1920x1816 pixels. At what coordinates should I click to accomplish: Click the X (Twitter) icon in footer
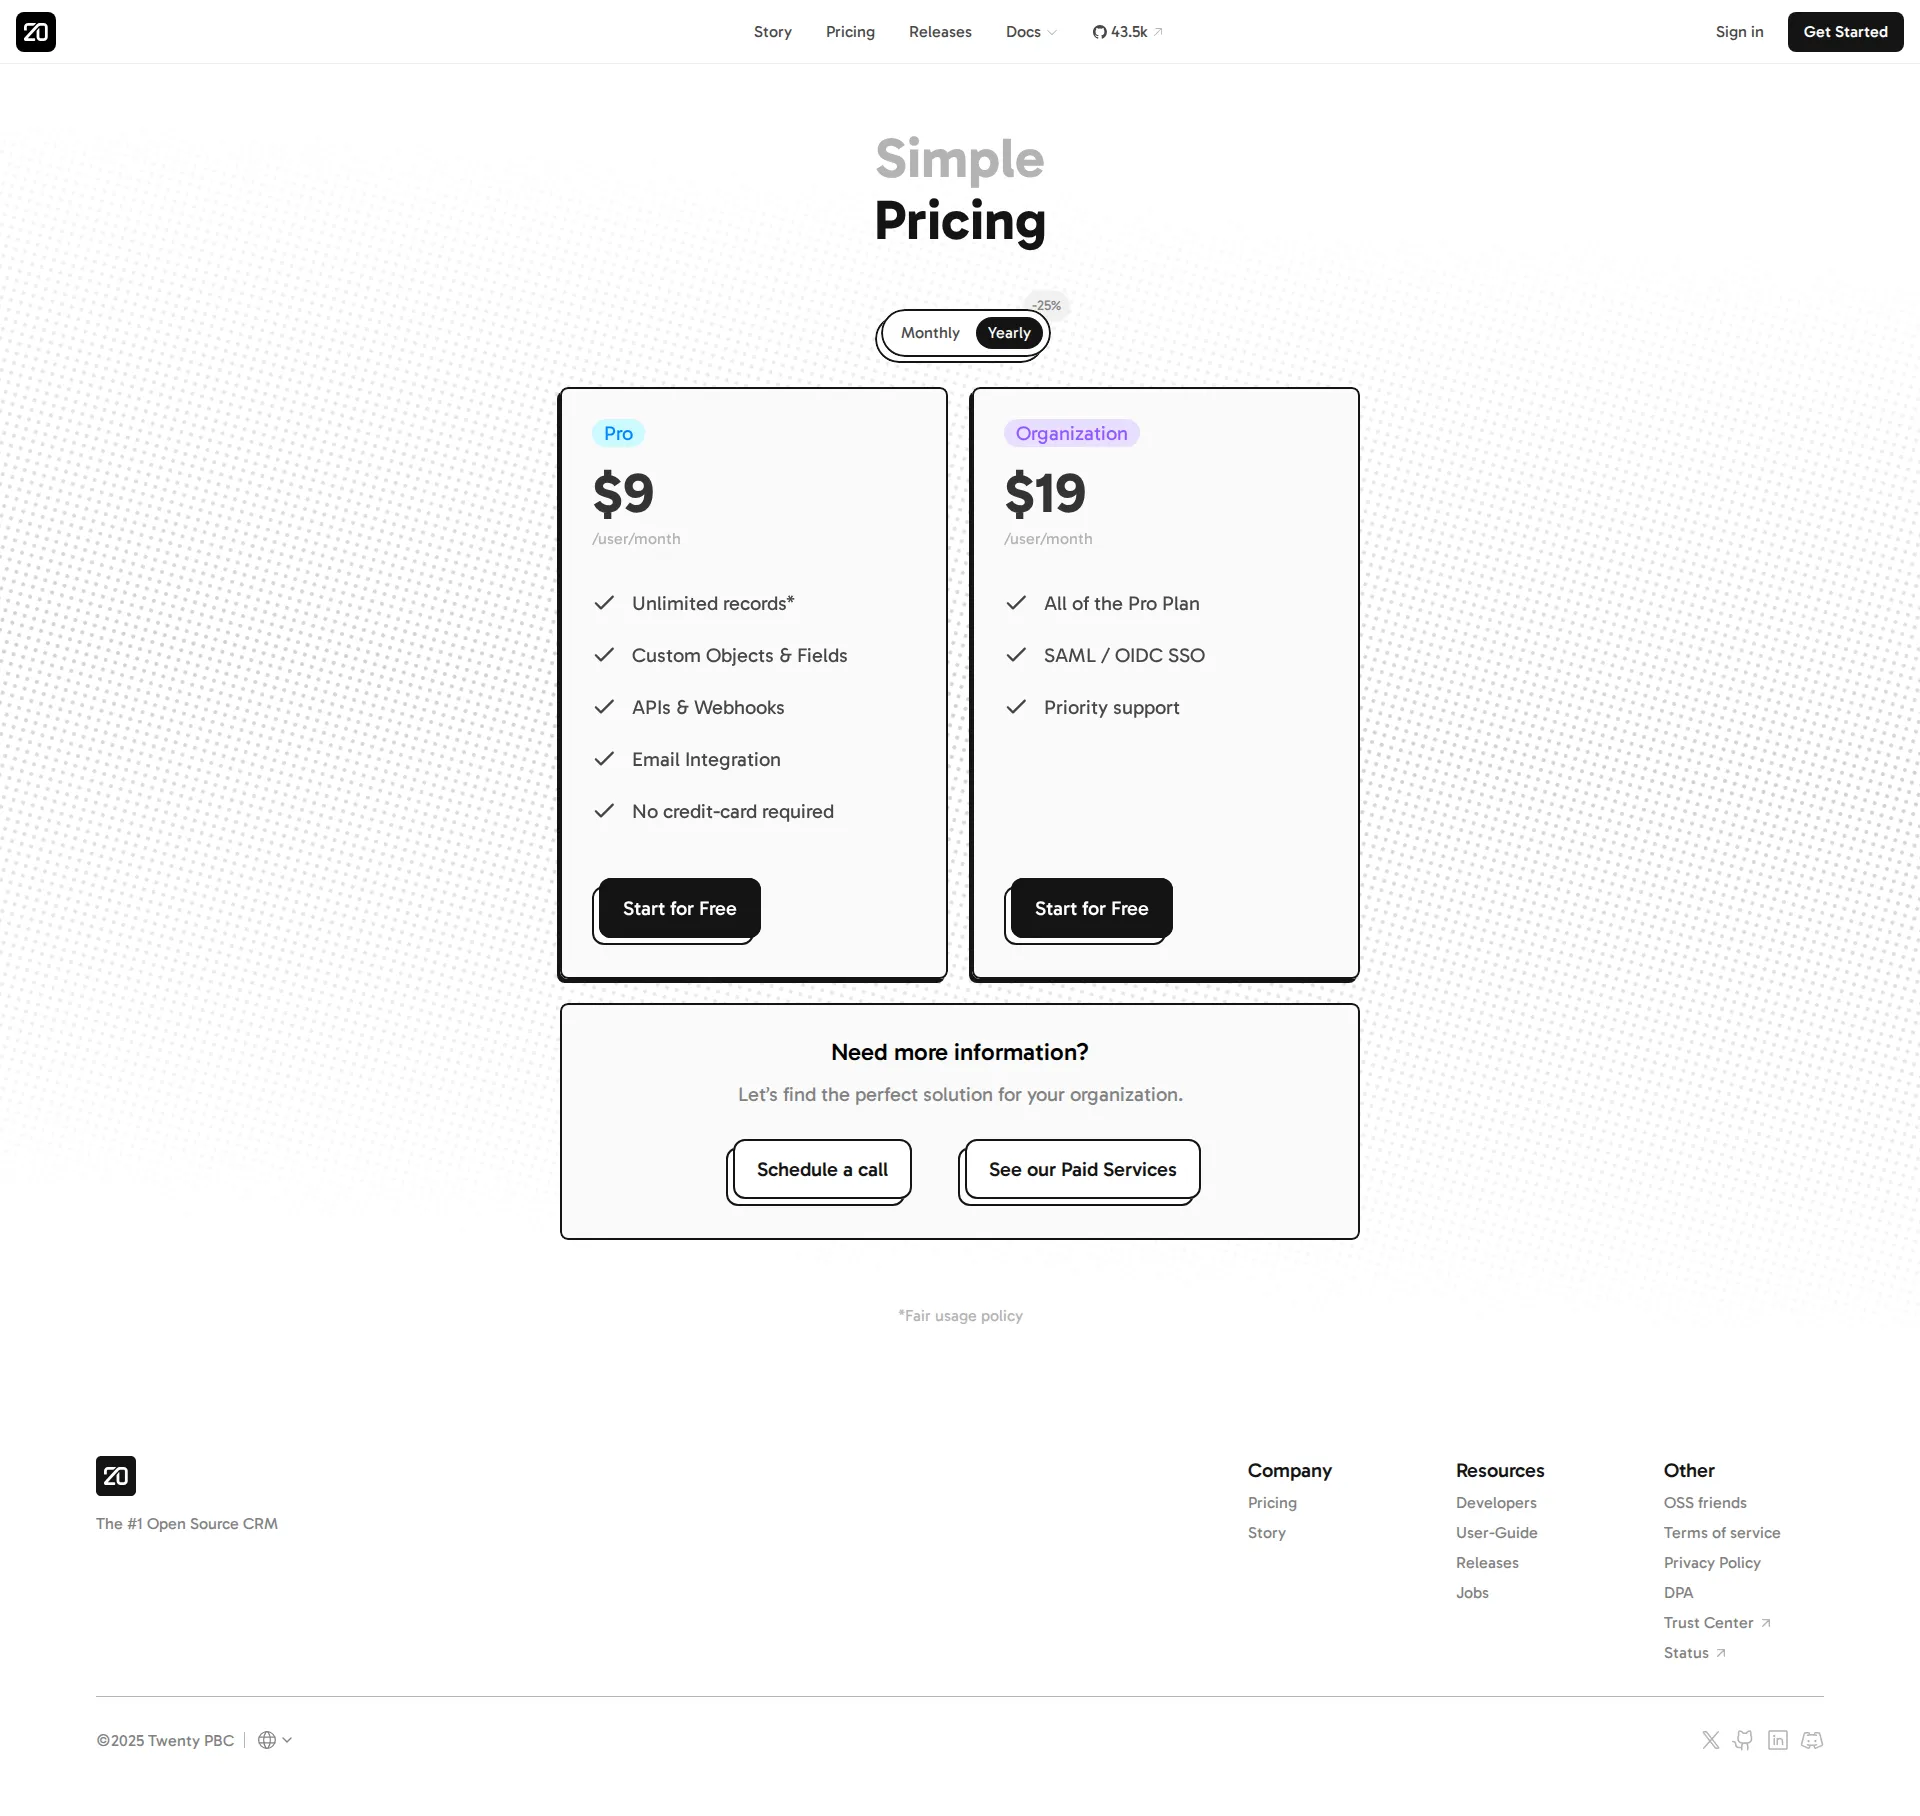pos(1710,1740)
